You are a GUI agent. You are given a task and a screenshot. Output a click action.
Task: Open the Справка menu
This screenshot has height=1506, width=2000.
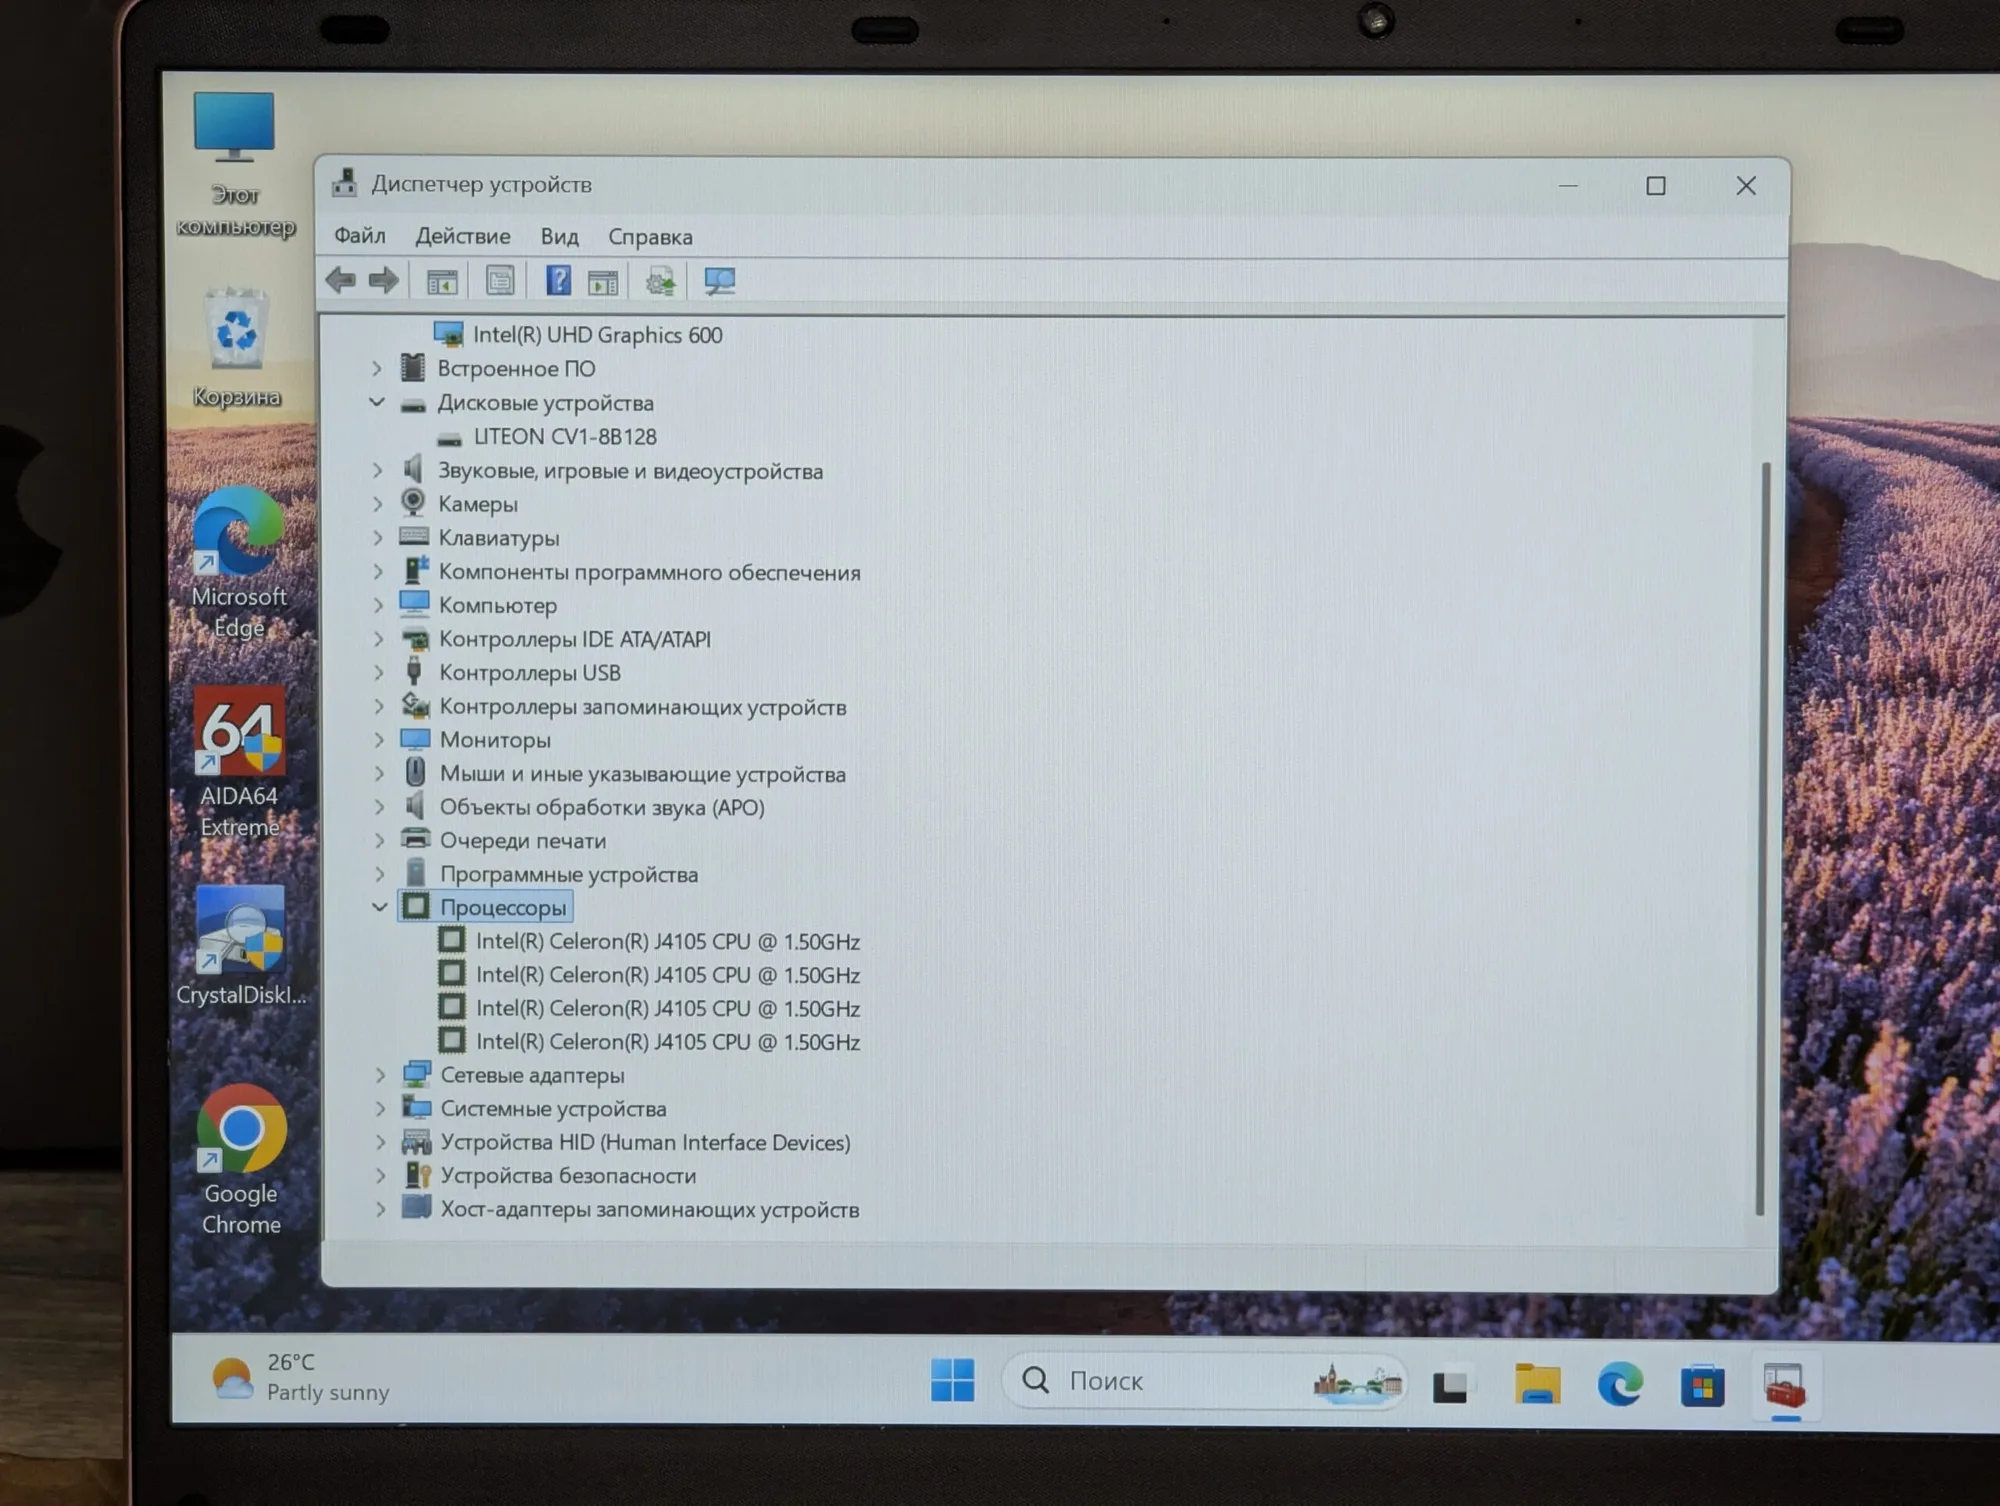pos(650,238)
